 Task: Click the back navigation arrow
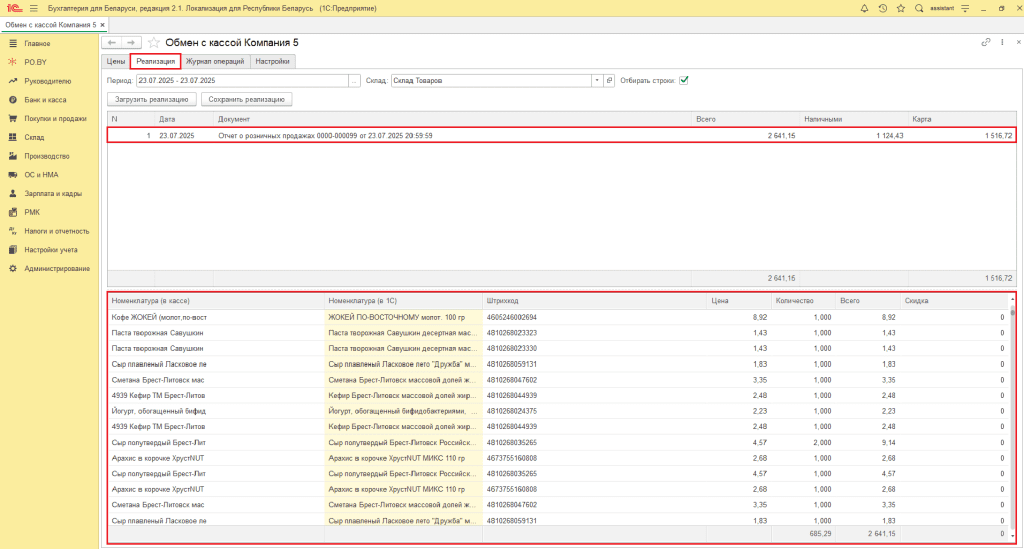click(112, 42)
